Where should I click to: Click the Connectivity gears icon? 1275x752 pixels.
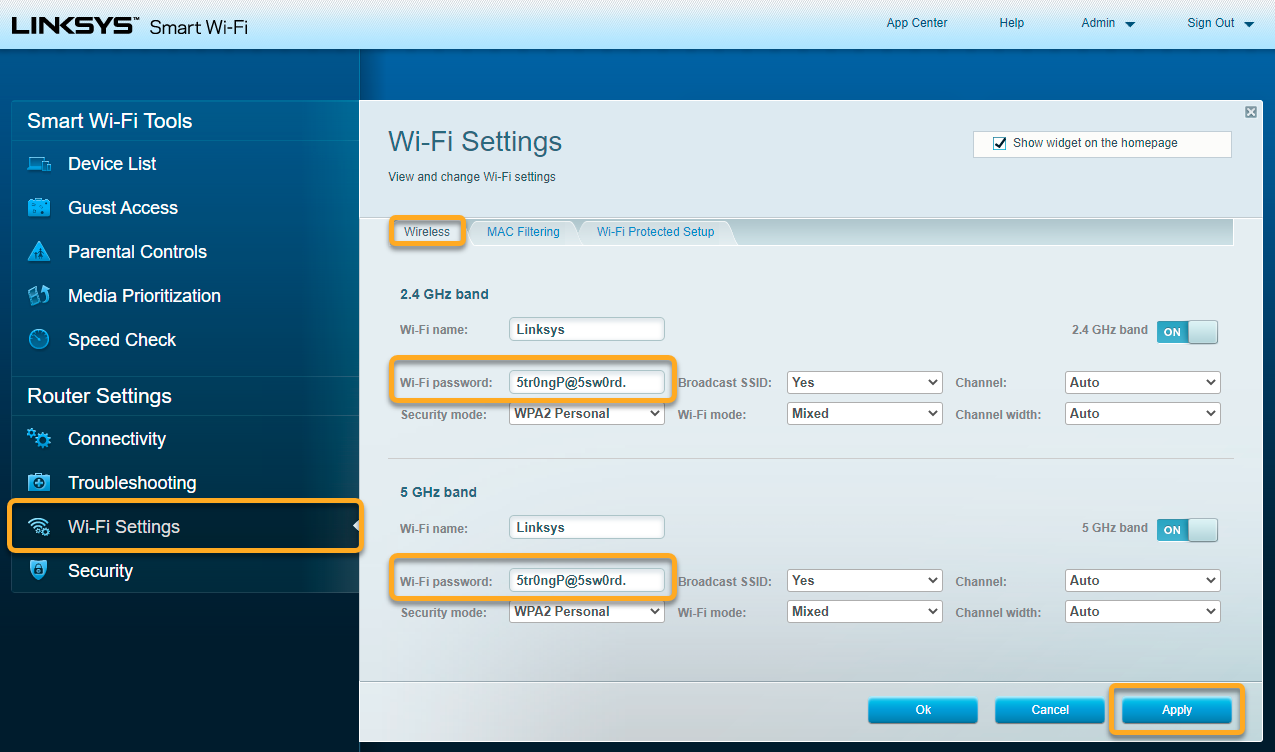coord(39,438)
